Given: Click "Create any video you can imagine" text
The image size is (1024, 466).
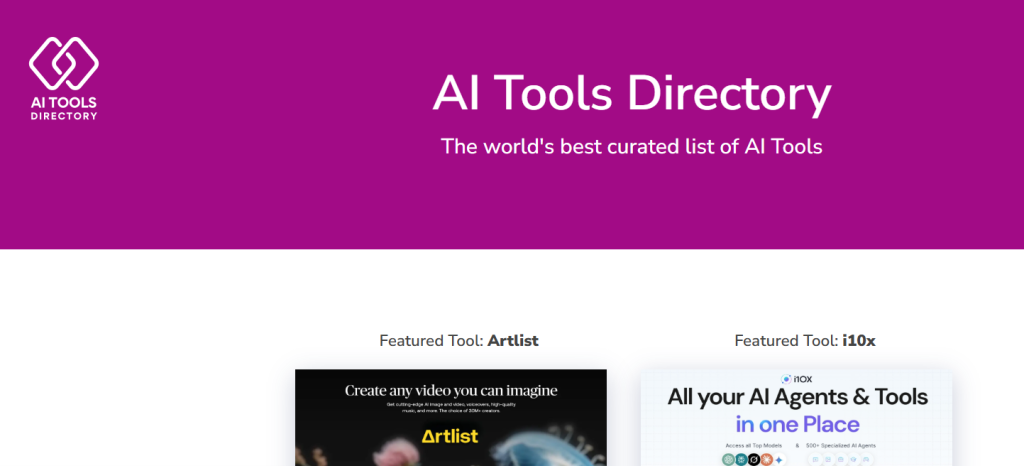Looking at the screenshot, I should [x=451, y=391].
